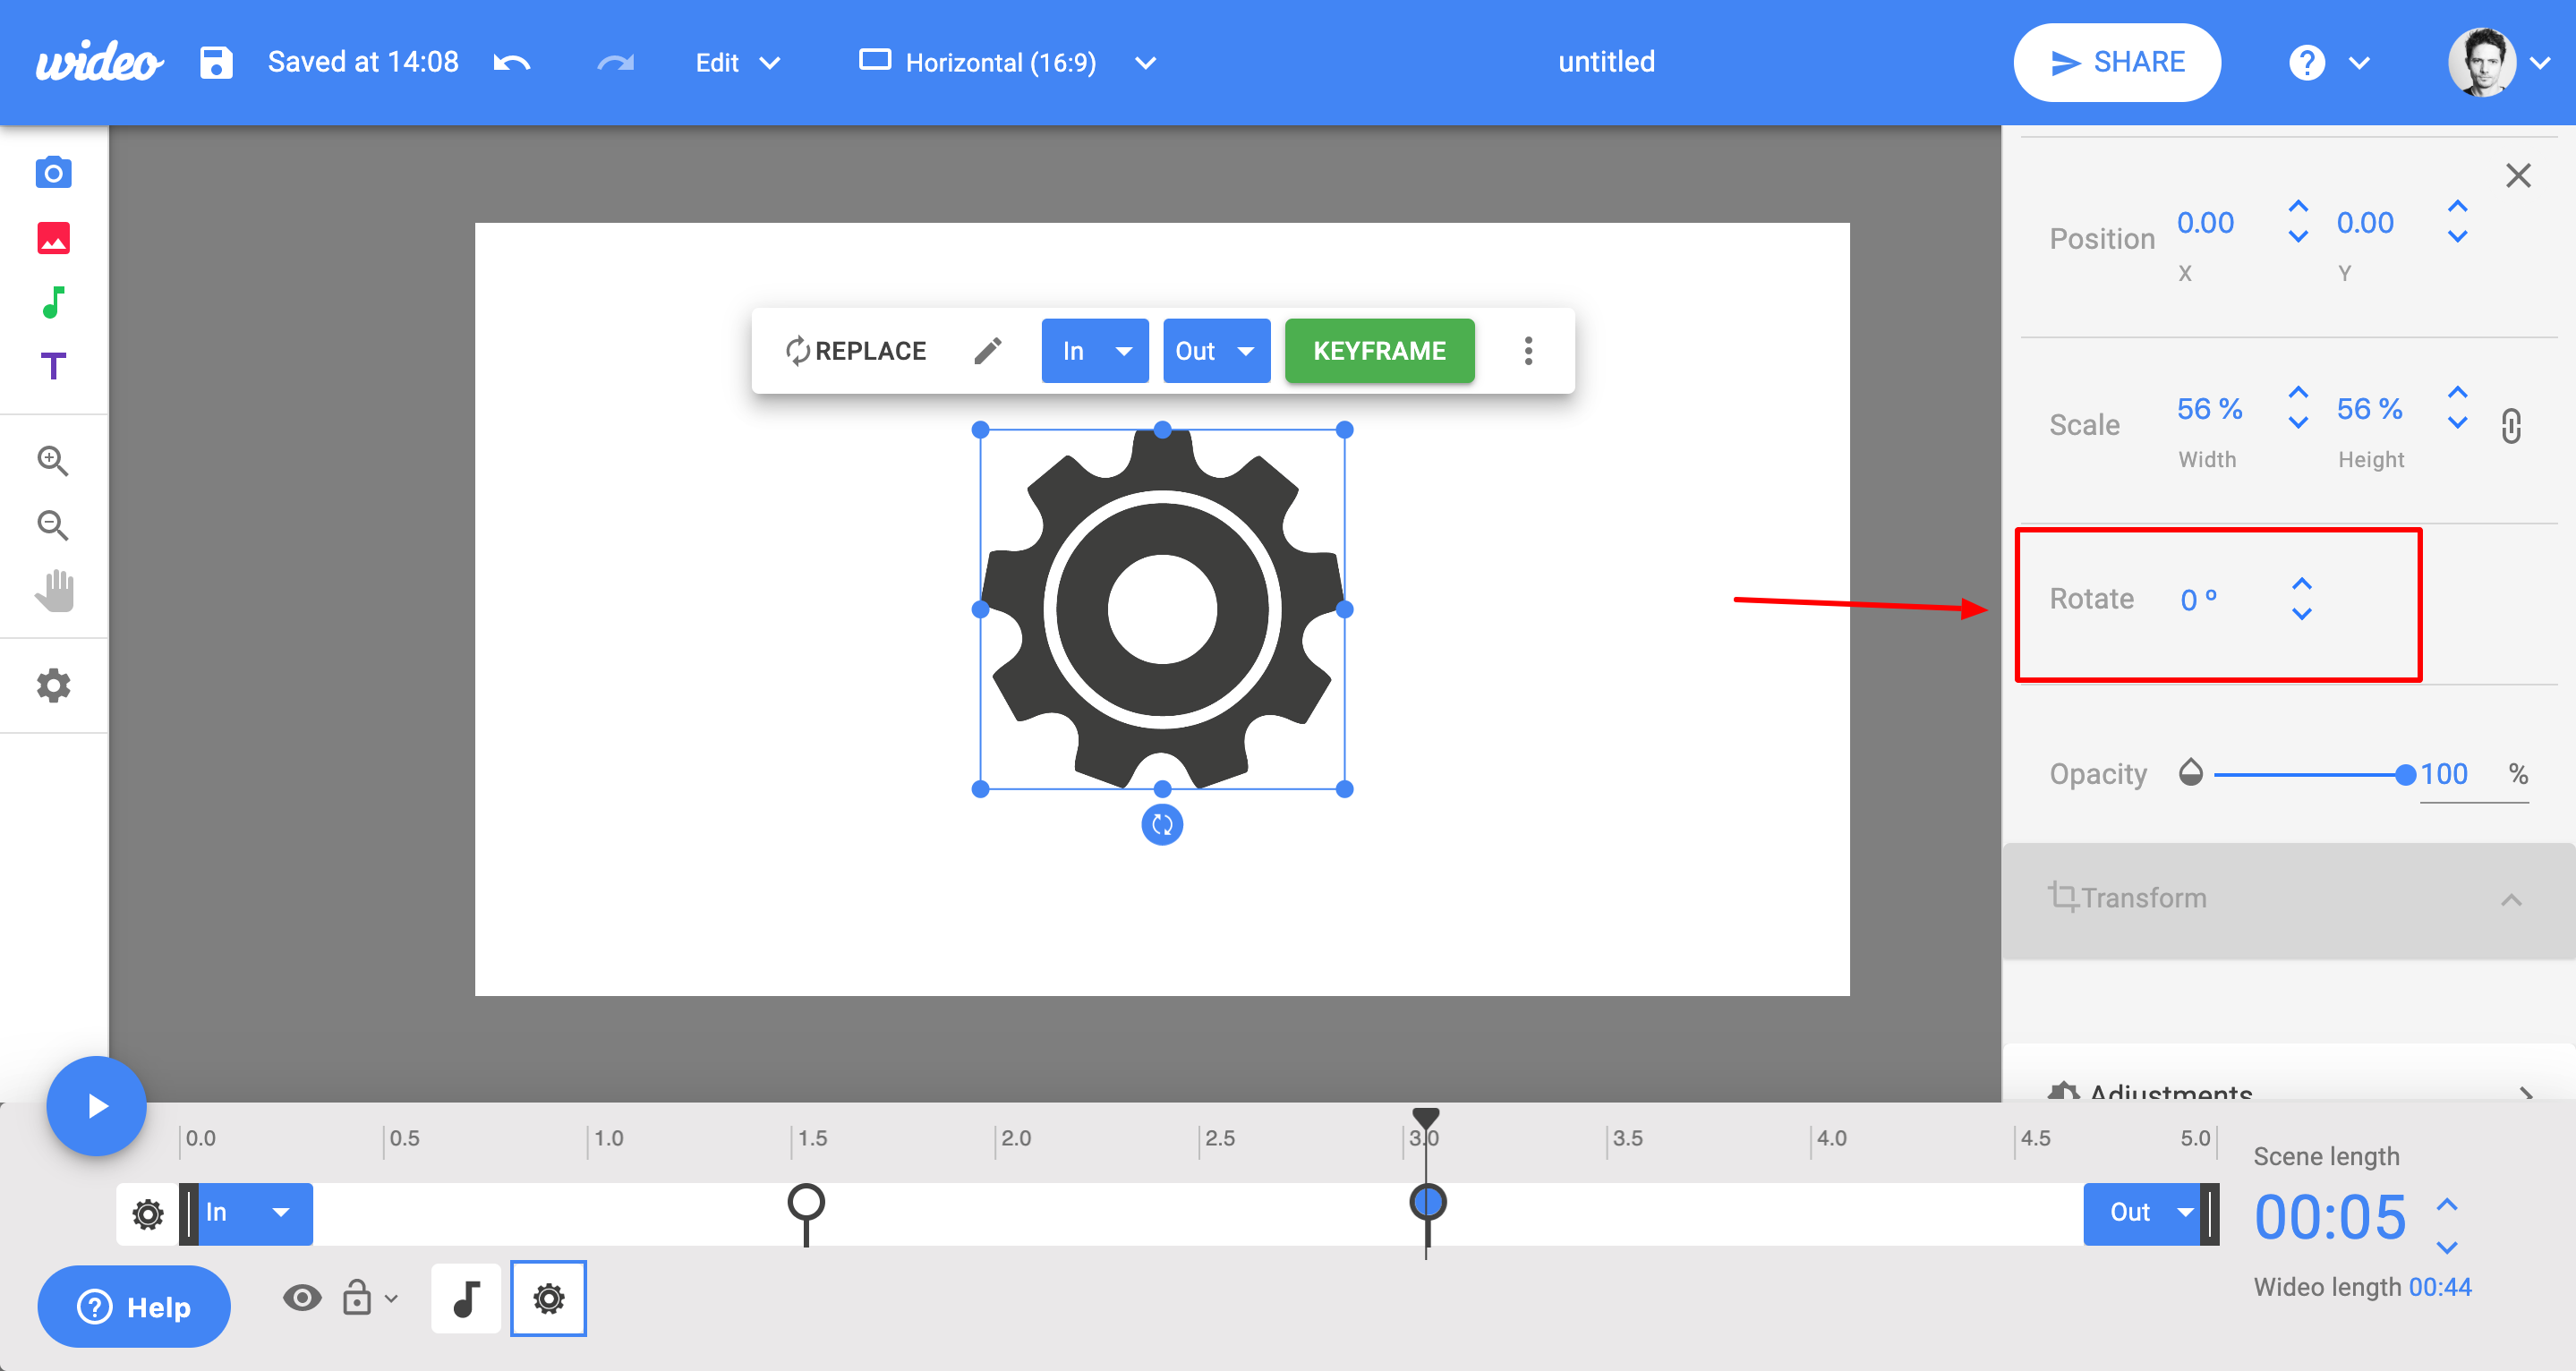Undo the last action
This screenshot has width=2576, height=1371.
(x=512, y=63)
